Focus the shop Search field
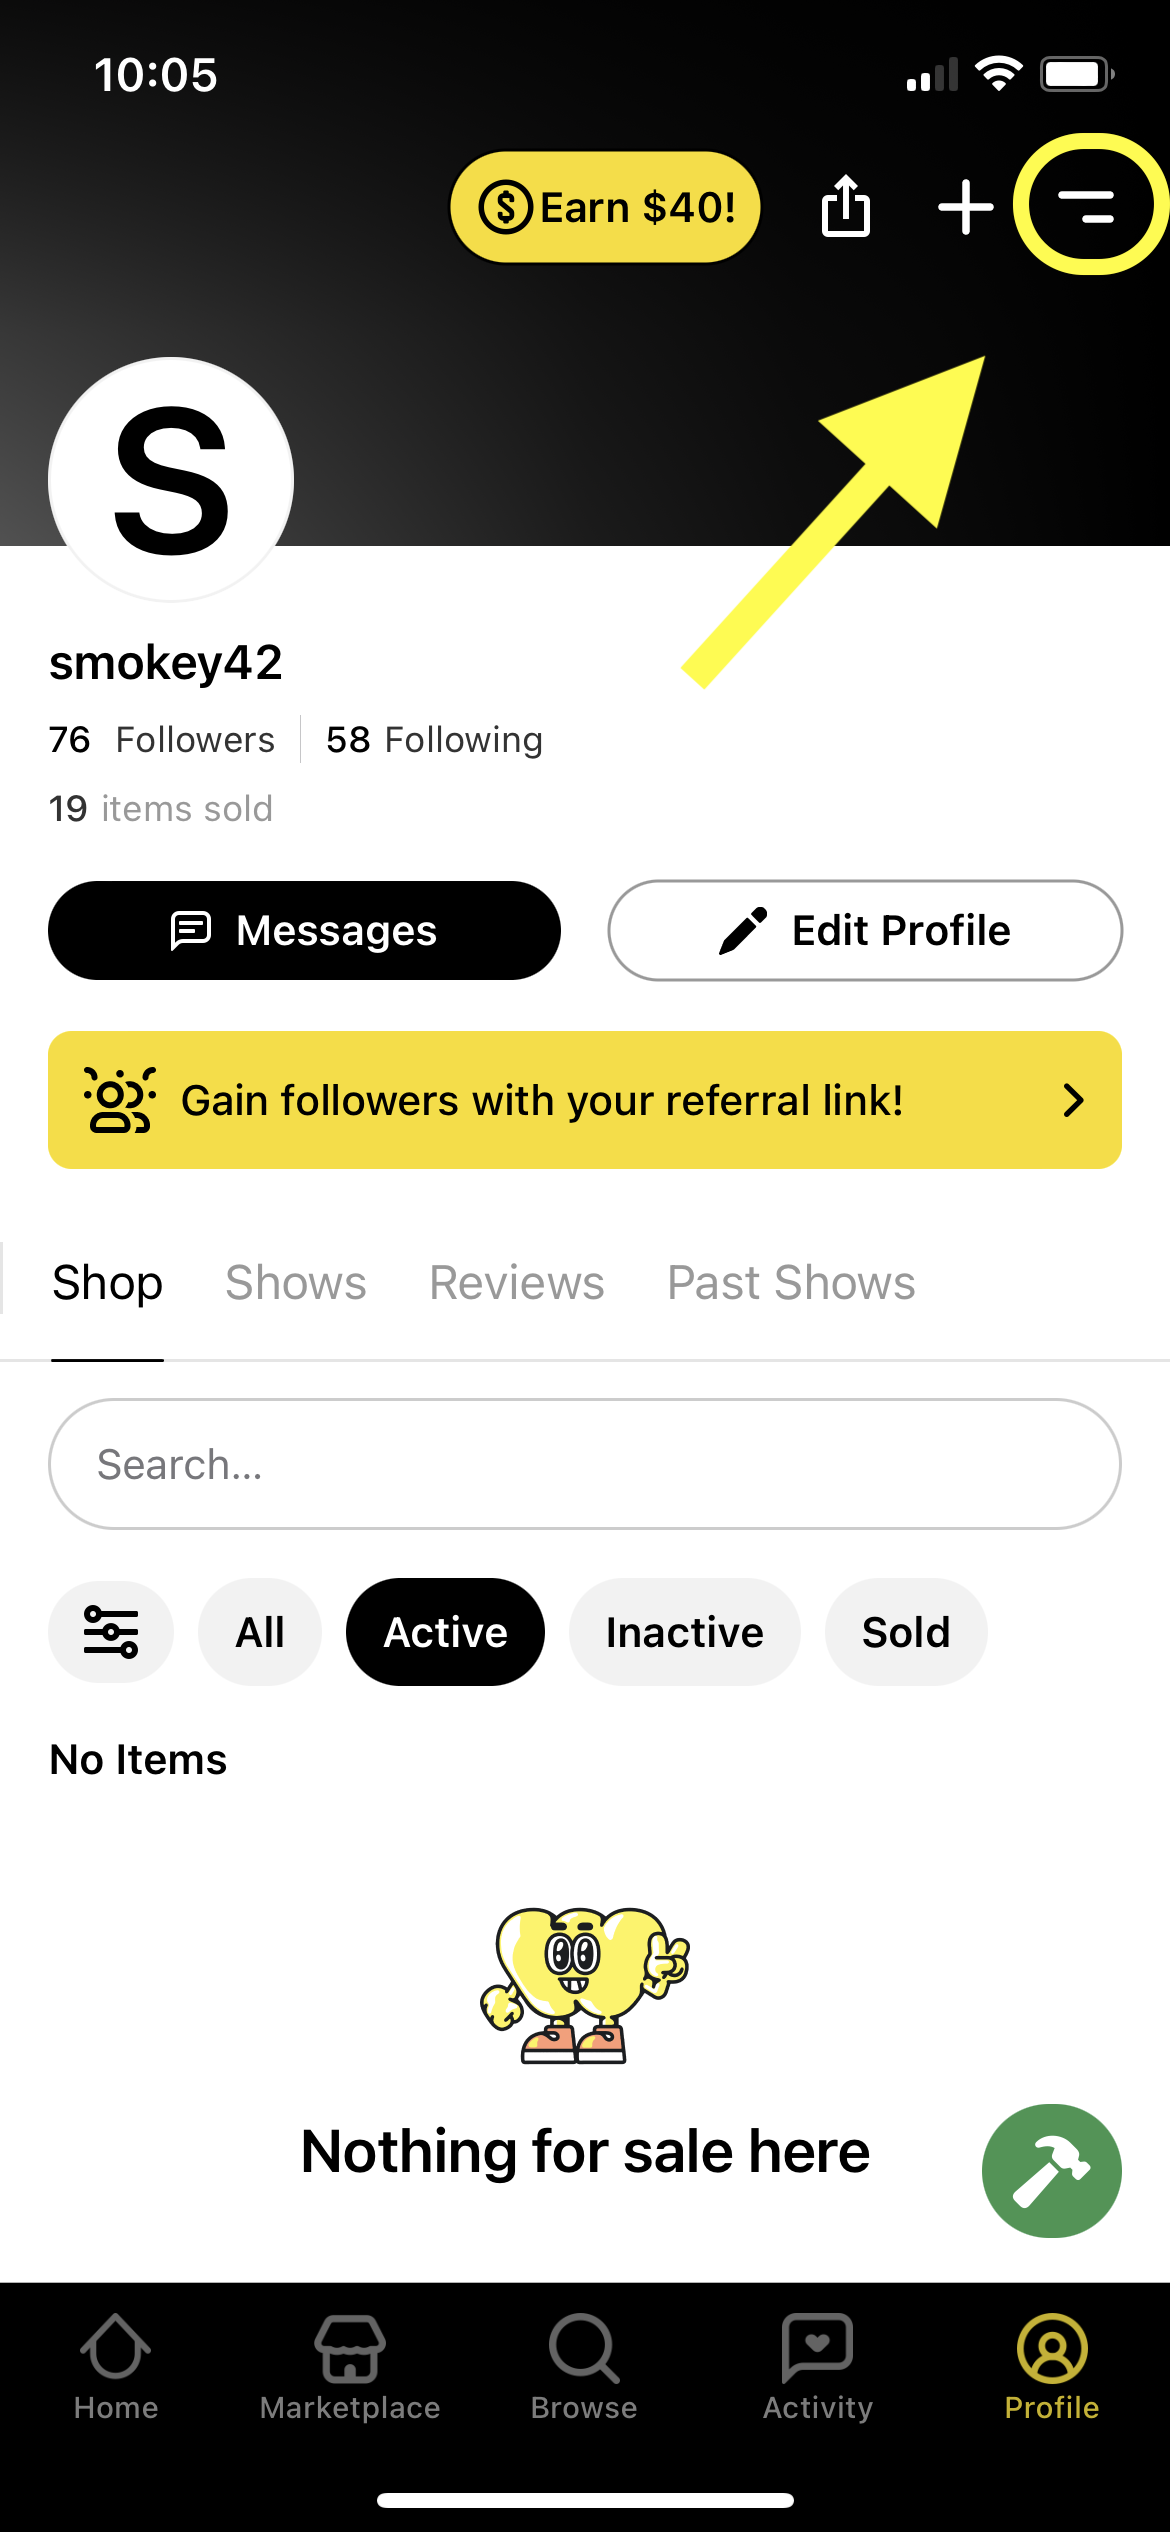Image resolution: width=1170 pixels, height=2532 pixels. [x=585, y=1464]
